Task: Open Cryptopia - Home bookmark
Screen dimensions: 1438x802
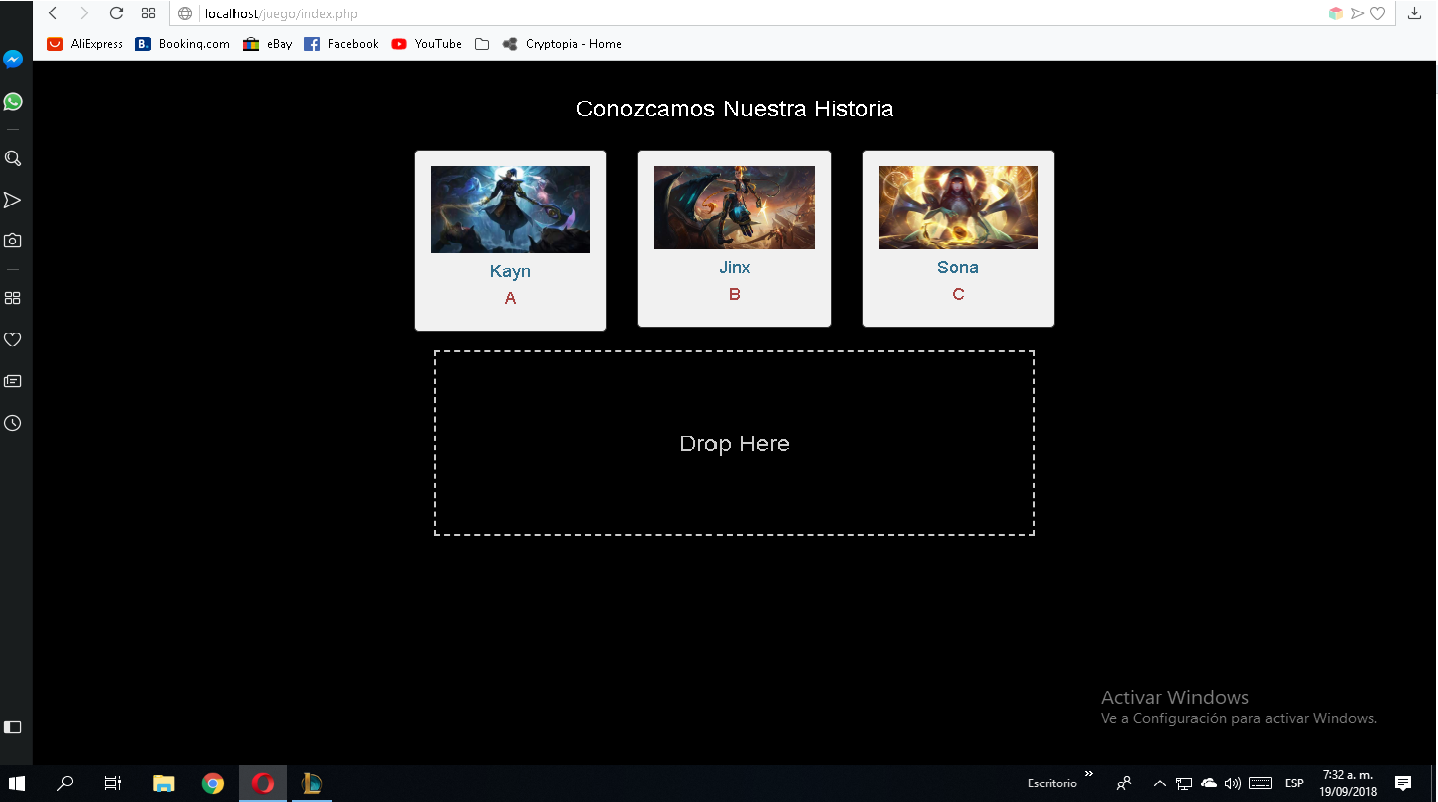Action: pos(562,44)
